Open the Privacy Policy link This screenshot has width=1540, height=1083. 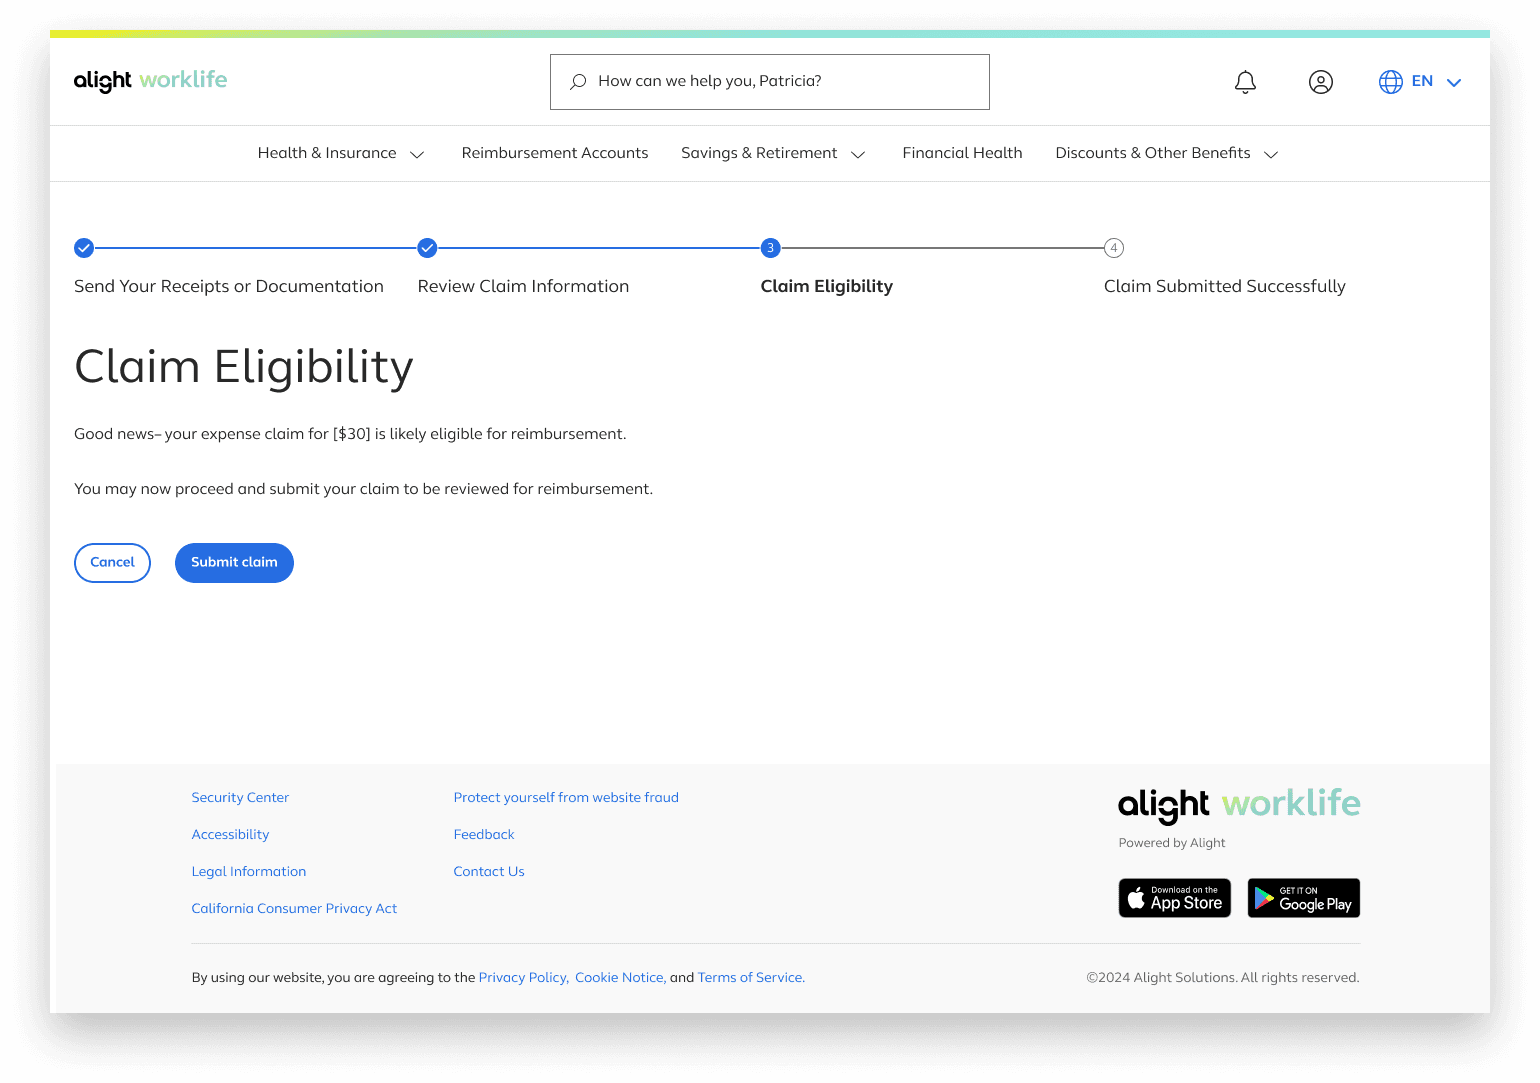tap(524, 978)
